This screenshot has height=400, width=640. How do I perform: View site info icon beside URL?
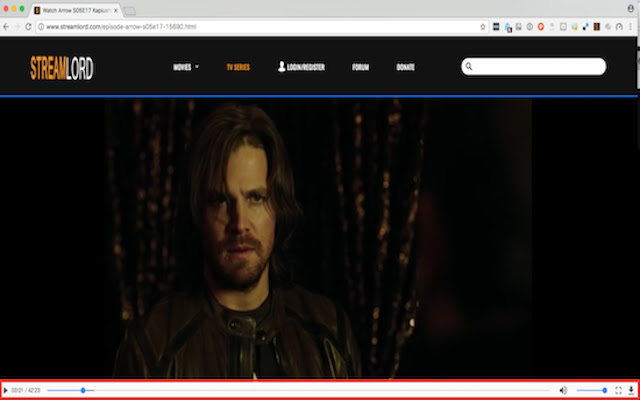tap(41, 27)
